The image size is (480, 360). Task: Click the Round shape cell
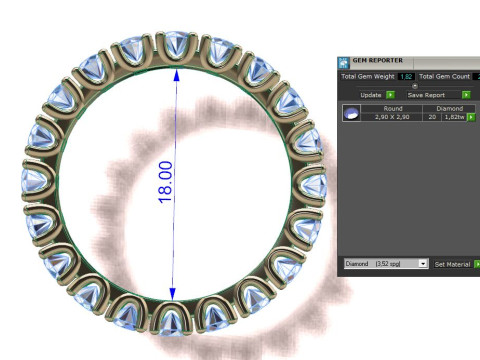coord(393,109)
